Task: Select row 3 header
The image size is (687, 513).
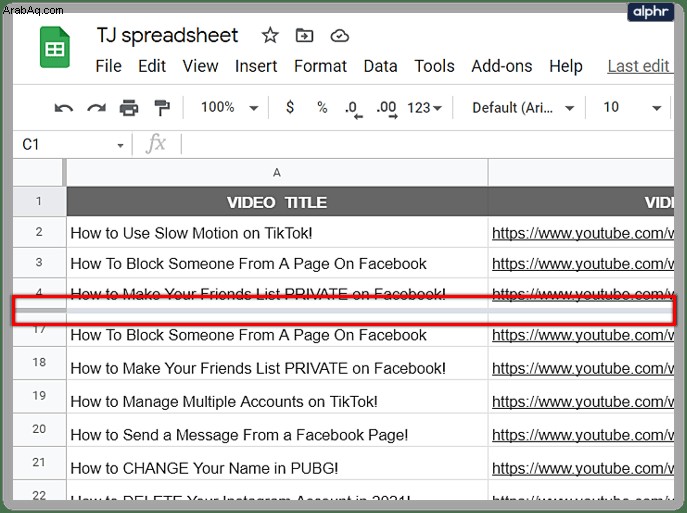Action: (x=39, y=262)
